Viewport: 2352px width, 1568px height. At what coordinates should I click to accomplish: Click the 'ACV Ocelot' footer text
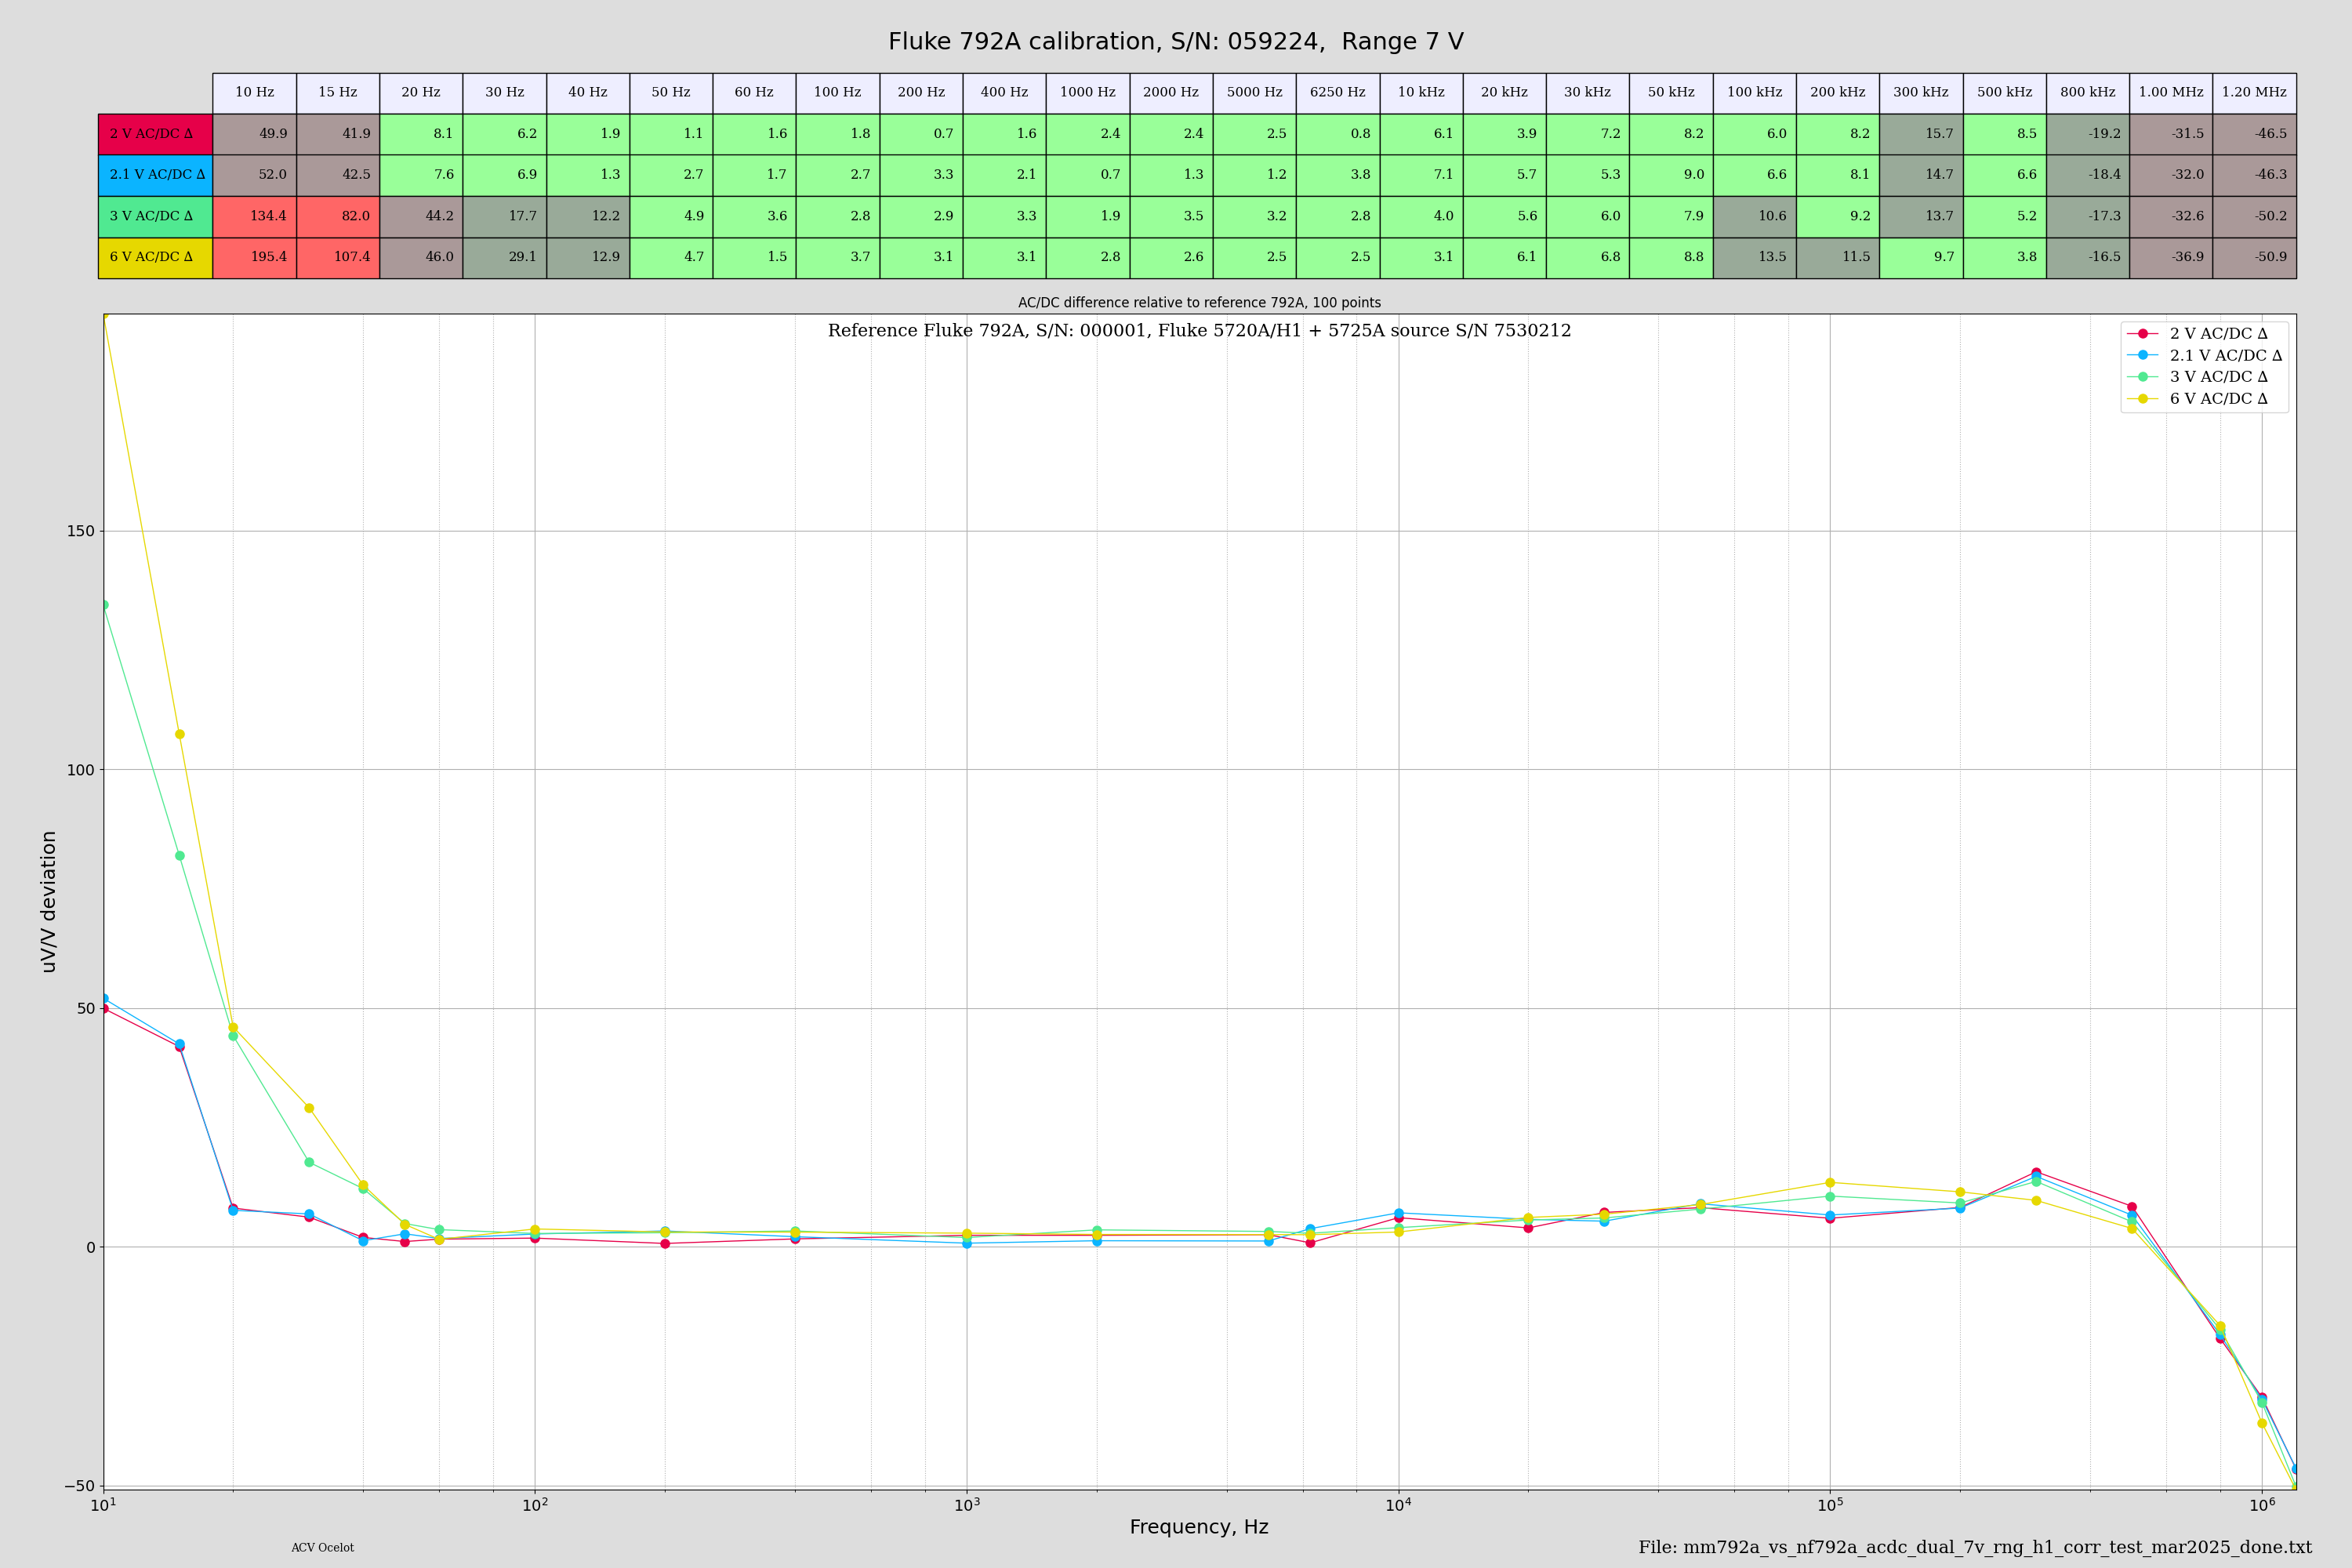point(322,1548)
